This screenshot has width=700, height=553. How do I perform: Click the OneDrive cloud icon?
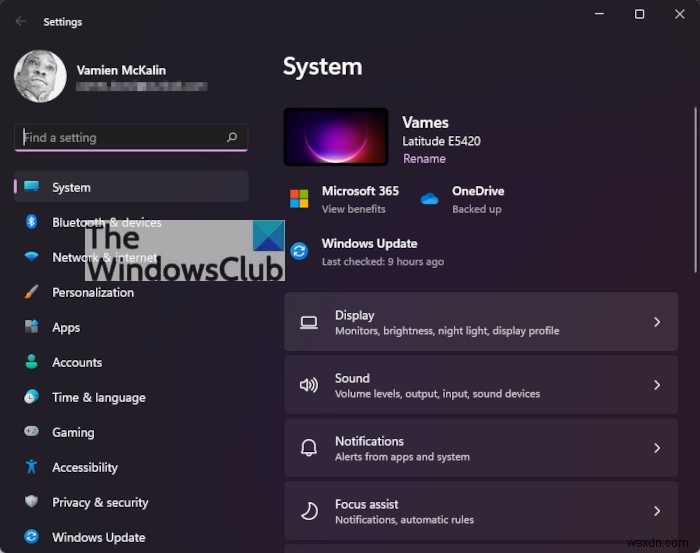429,198
